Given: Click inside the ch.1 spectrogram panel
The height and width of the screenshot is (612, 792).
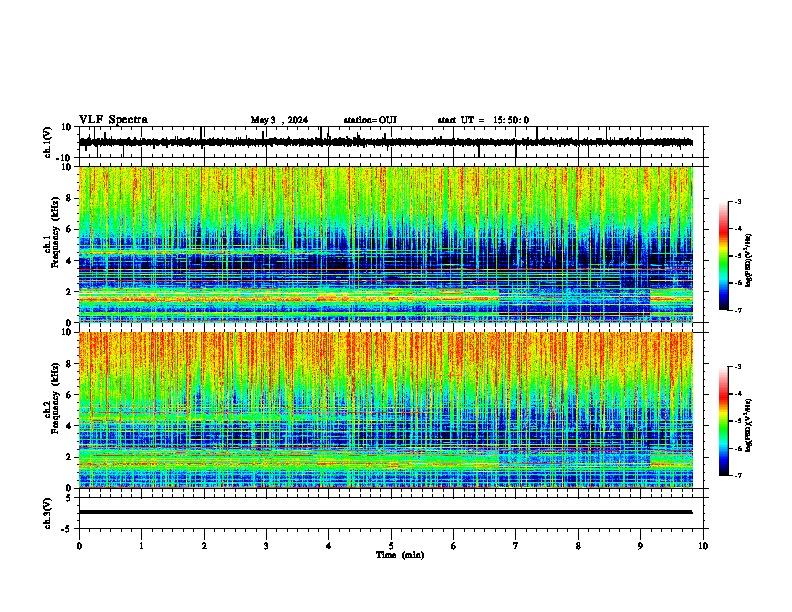Looking at the screenshot, I should tap(386, 244).
